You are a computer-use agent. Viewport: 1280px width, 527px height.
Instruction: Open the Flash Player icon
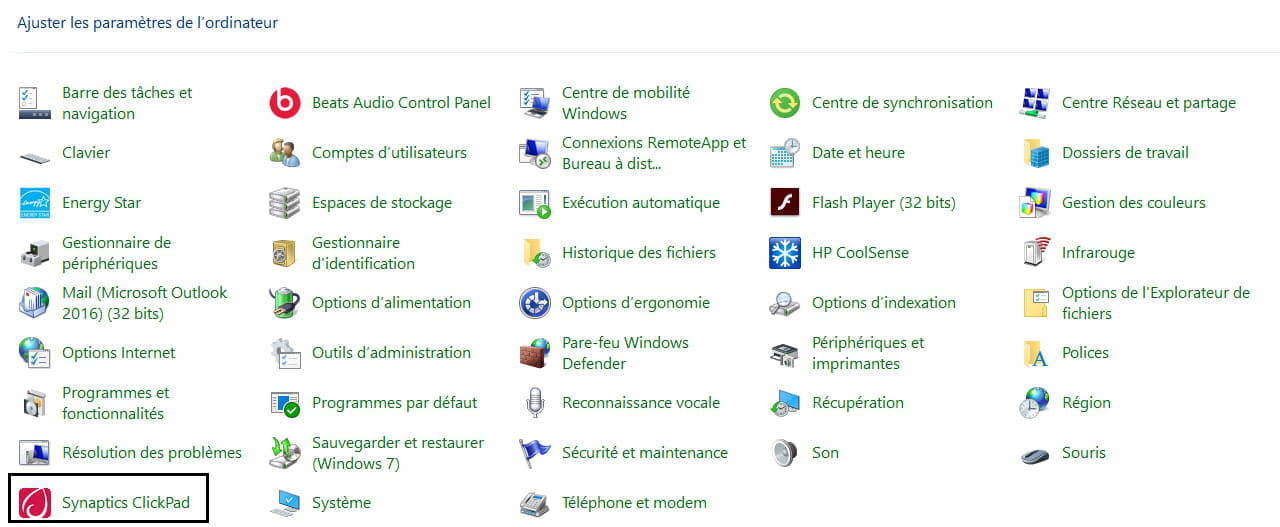pos(785,203)
